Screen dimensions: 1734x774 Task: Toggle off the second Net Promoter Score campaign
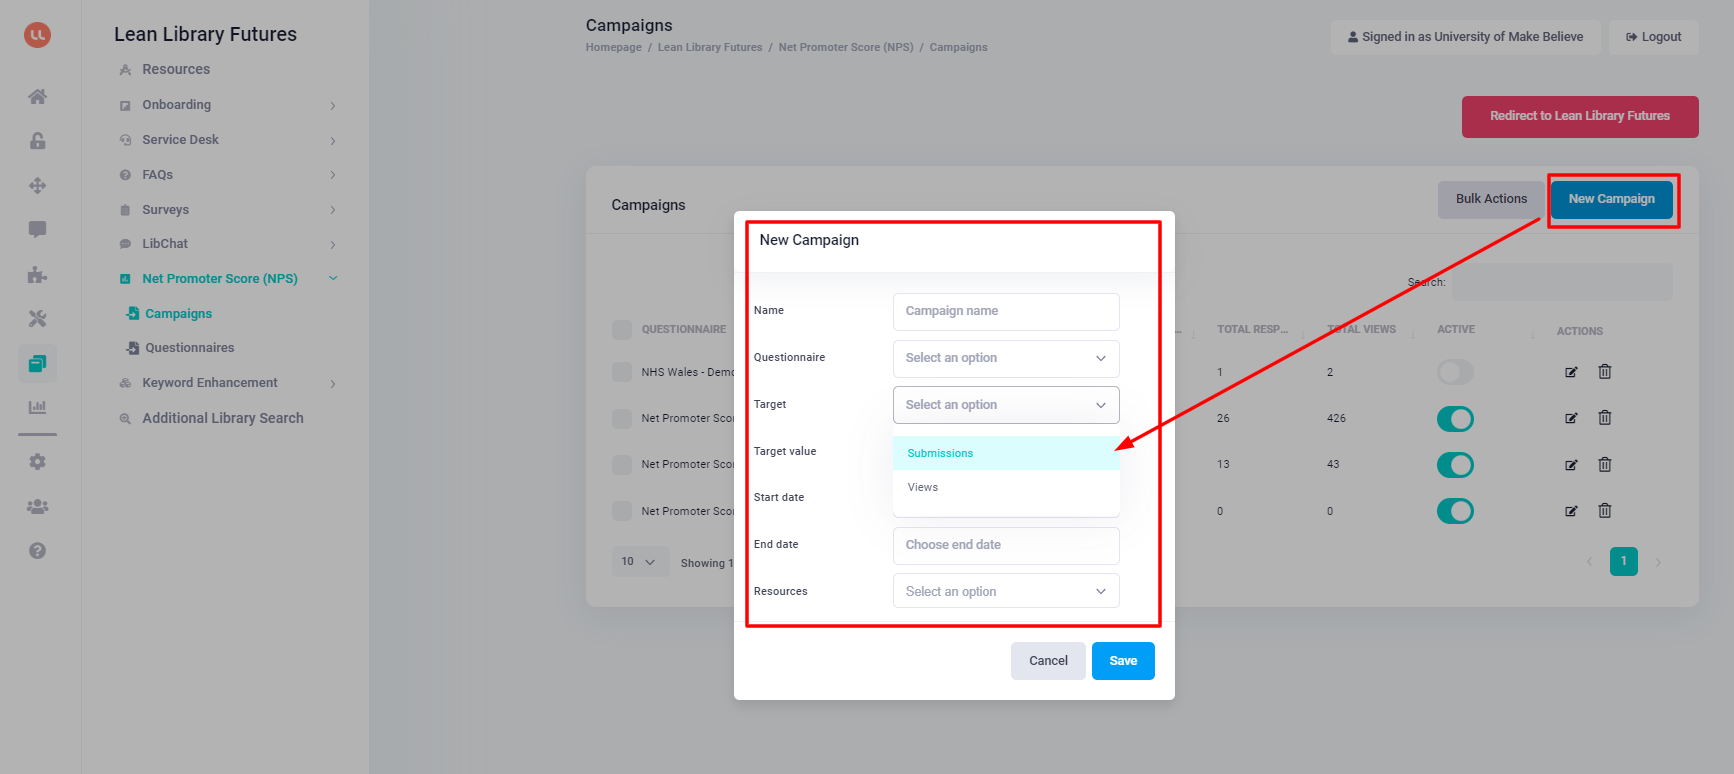[1455, 464]
